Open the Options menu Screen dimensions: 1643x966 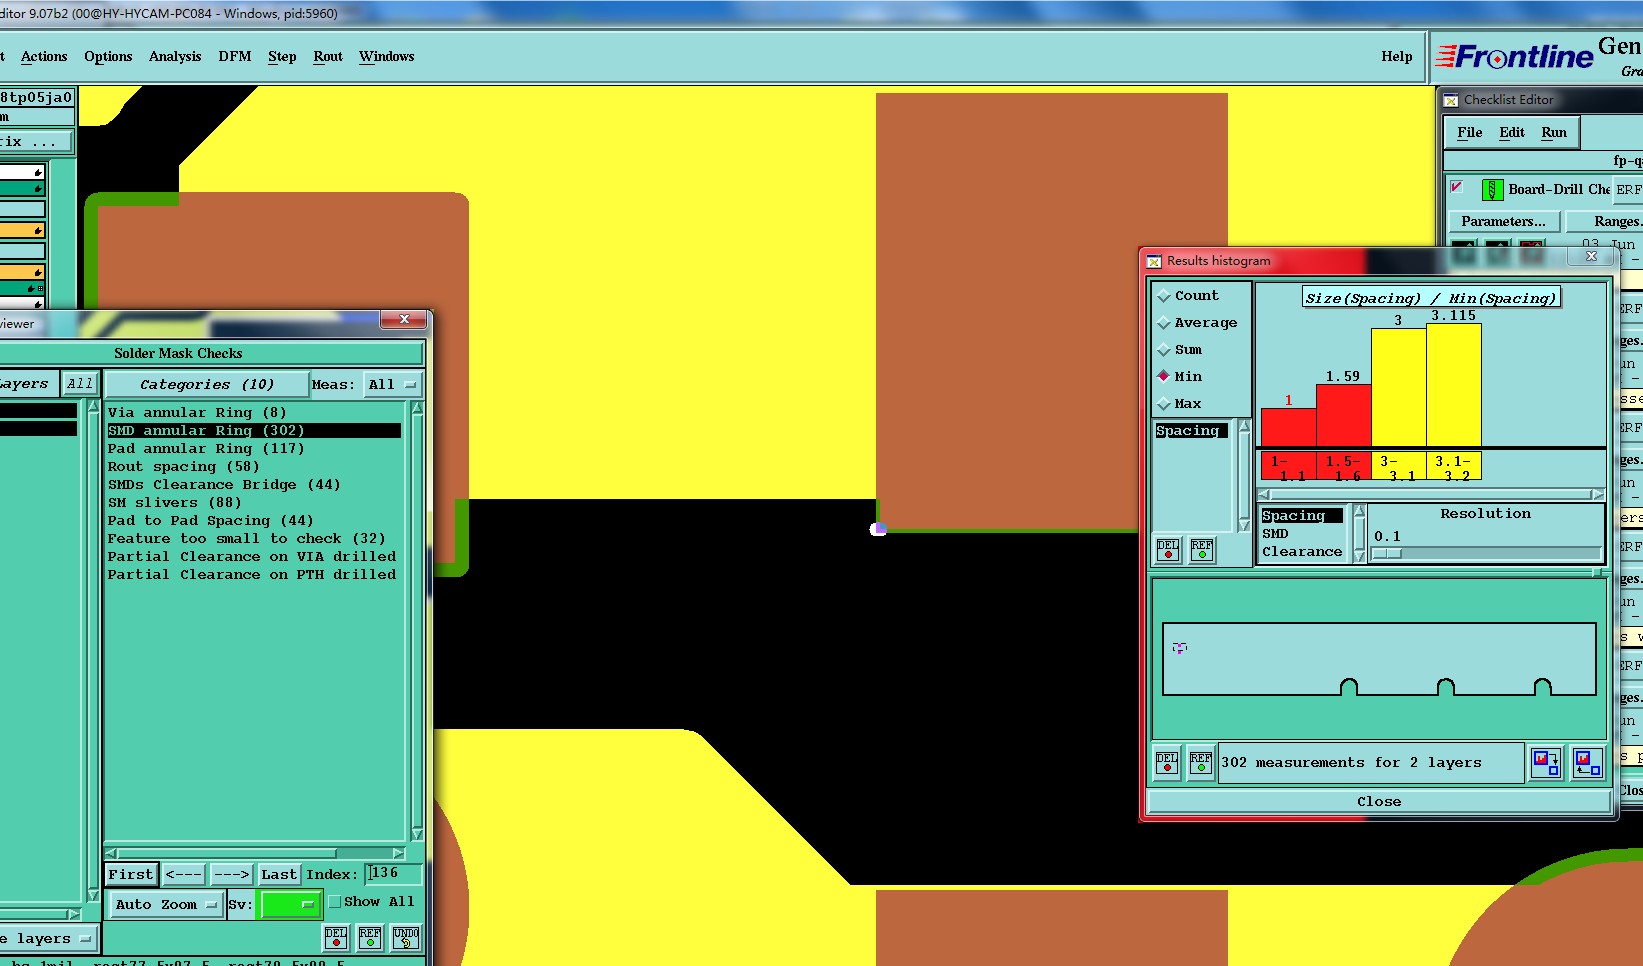[x=108, y=57]
